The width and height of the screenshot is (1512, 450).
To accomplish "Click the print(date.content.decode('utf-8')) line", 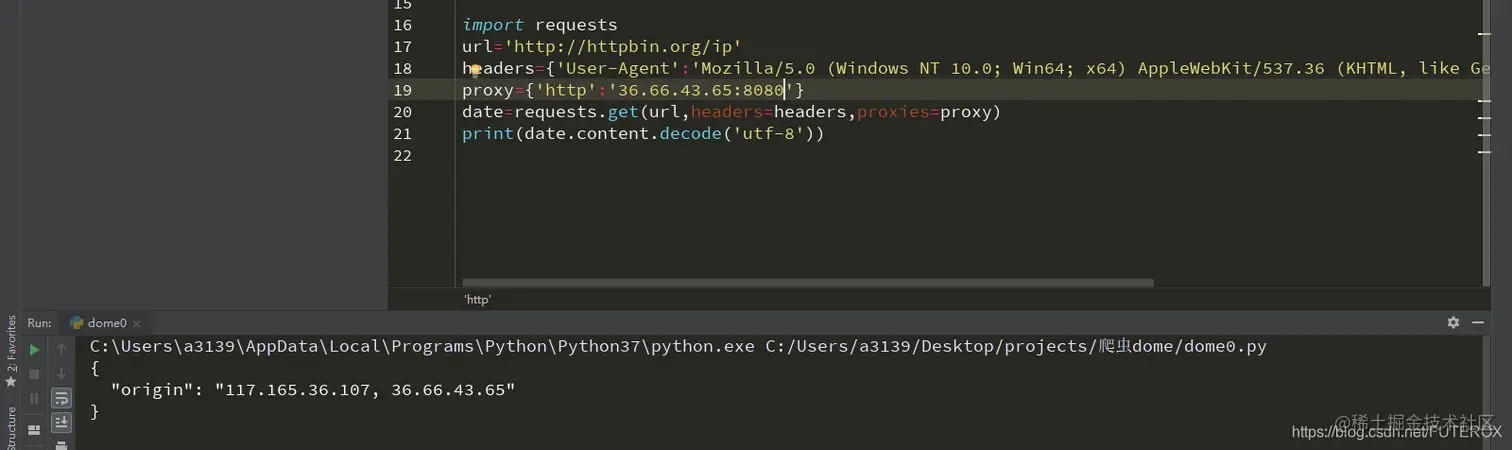I will tap(643, 134).
